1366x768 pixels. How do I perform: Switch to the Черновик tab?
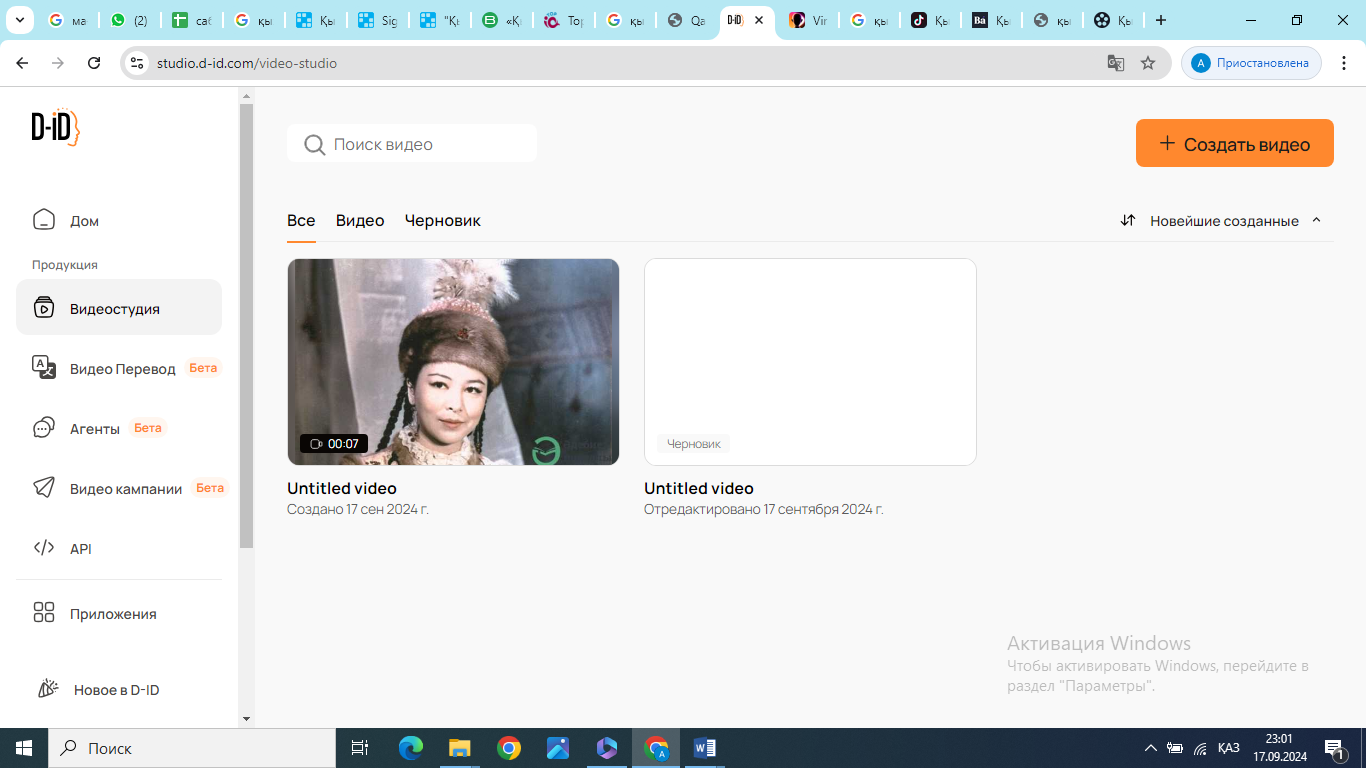click(442, 221)
